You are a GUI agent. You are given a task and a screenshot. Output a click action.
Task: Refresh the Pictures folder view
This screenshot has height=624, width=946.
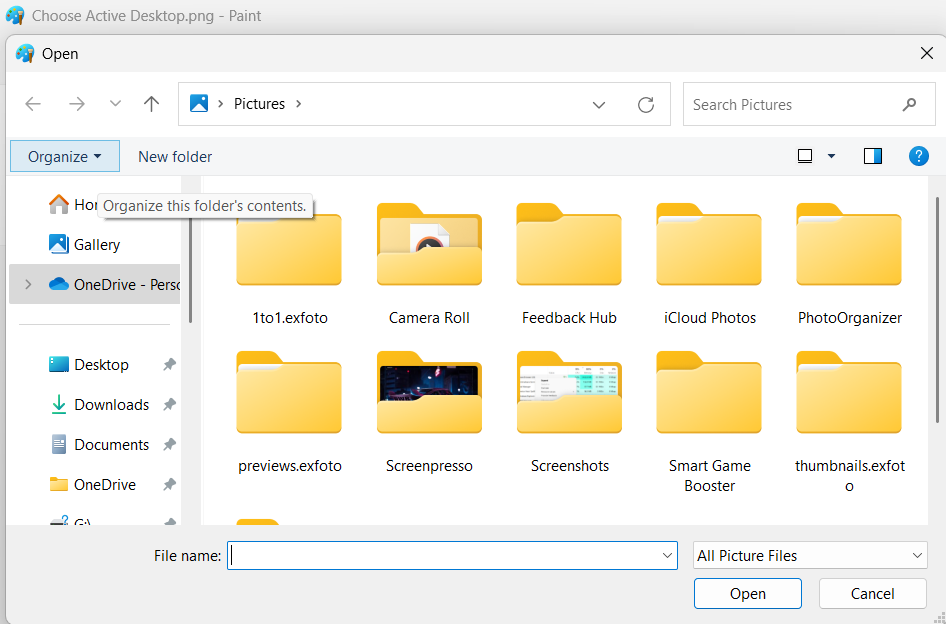(646, 104)
